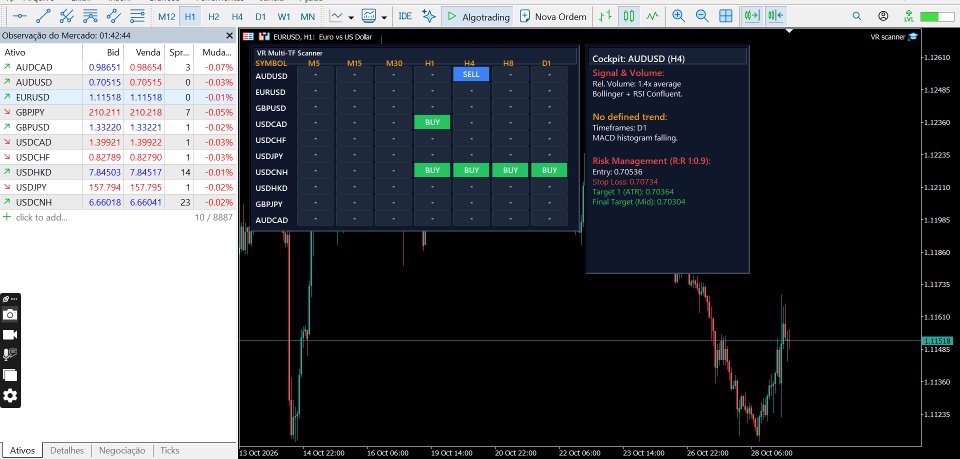Zoom out of the chart
This screenshot has width=960, height=459.
702,17
